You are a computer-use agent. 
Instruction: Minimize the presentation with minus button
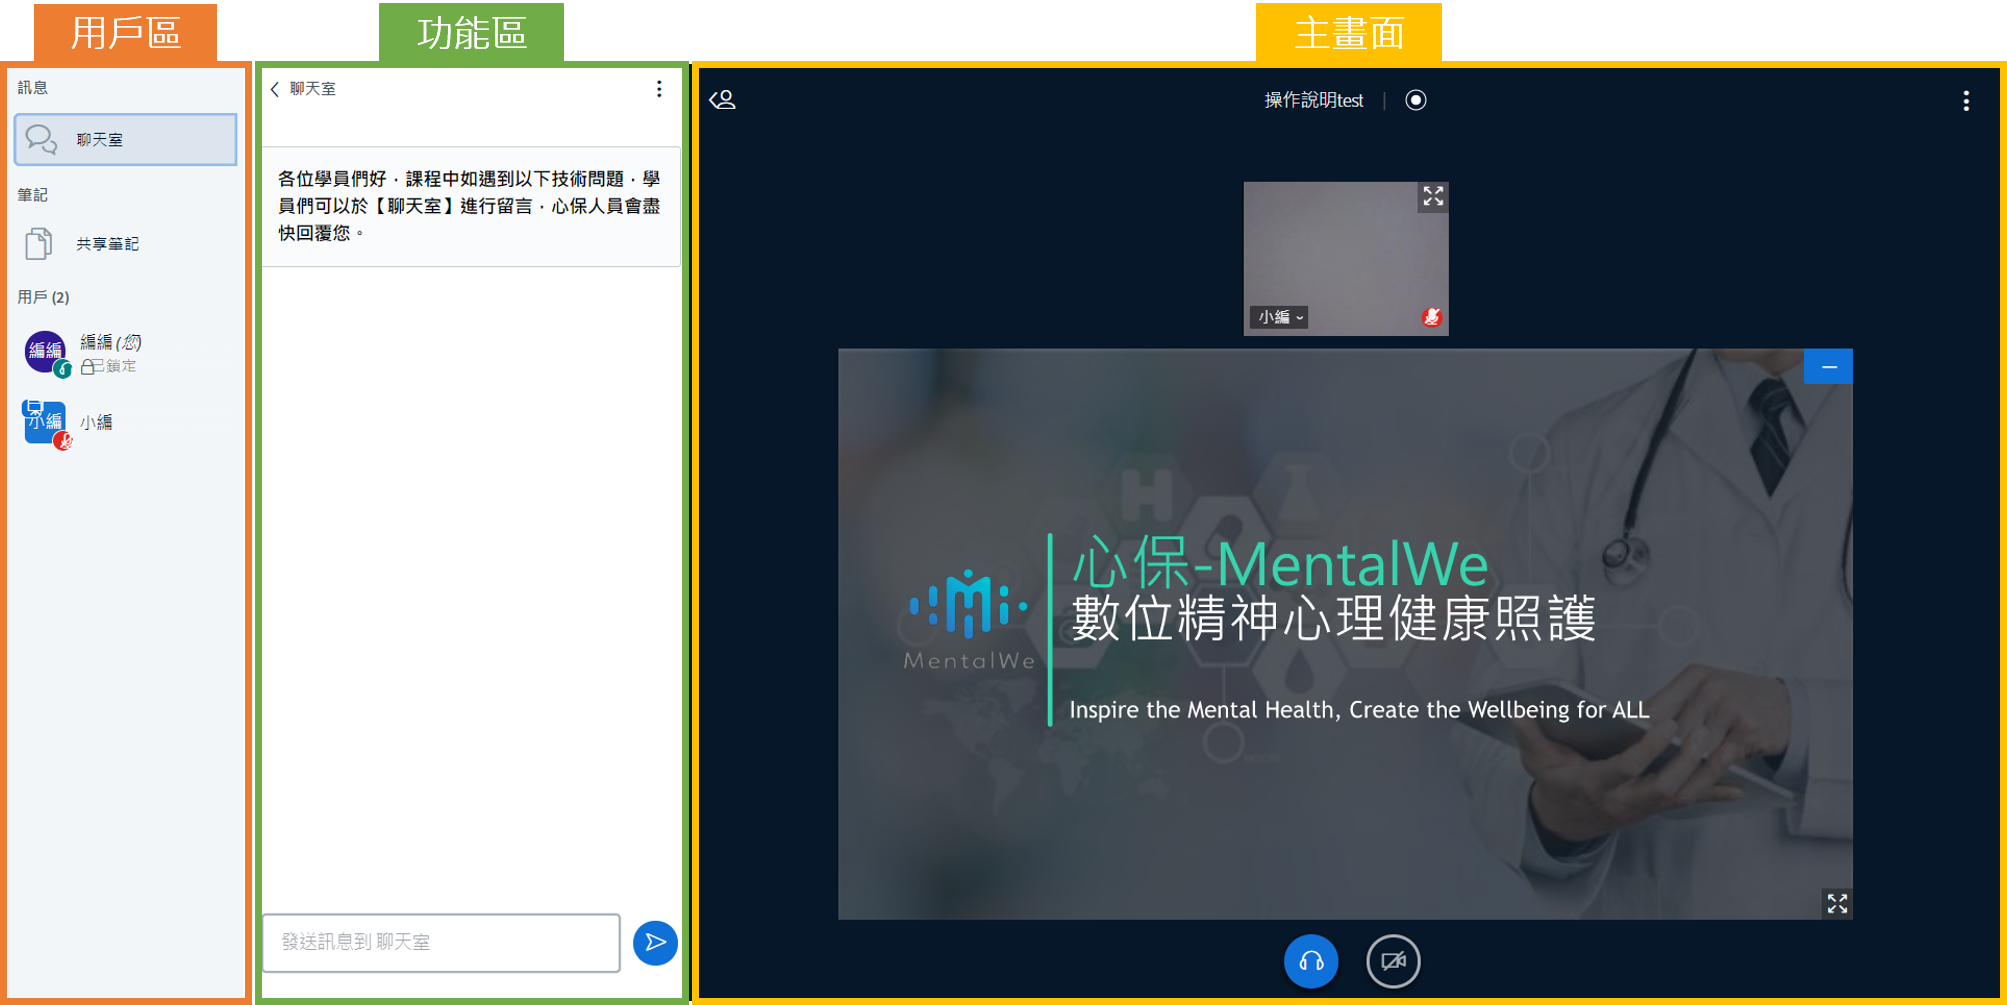pos(1828,367)
